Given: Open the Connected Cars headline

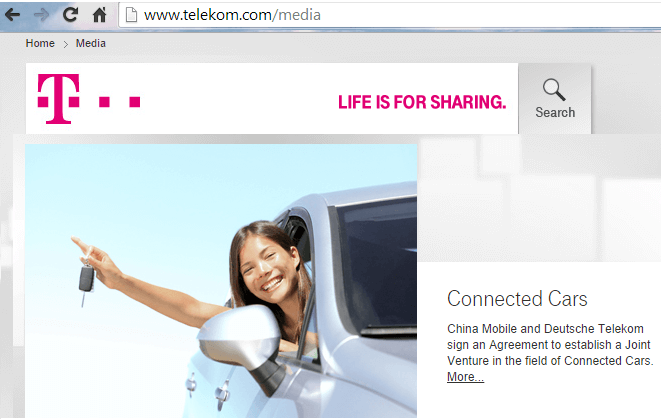Looking at the screenshot, I should click(517, 298).
